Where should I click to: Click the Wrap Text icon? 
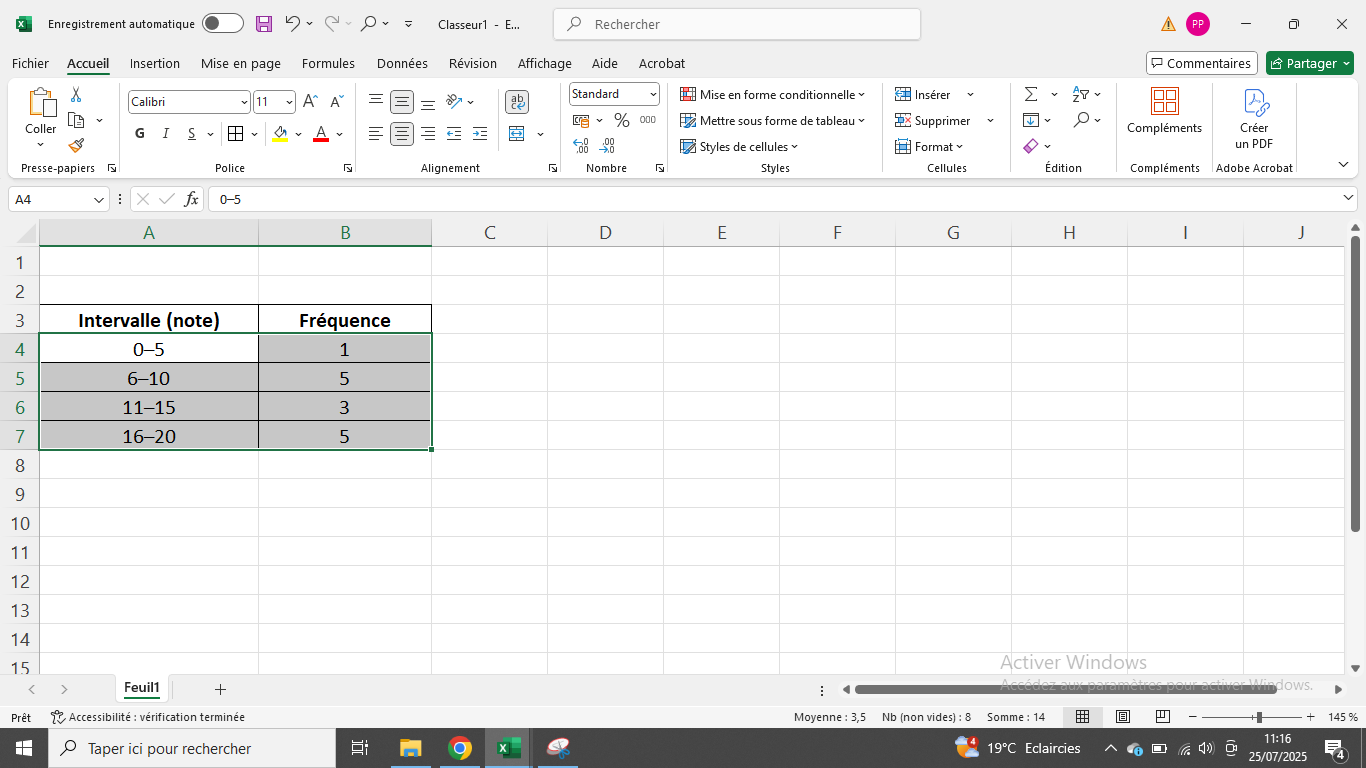pos(517,102)
